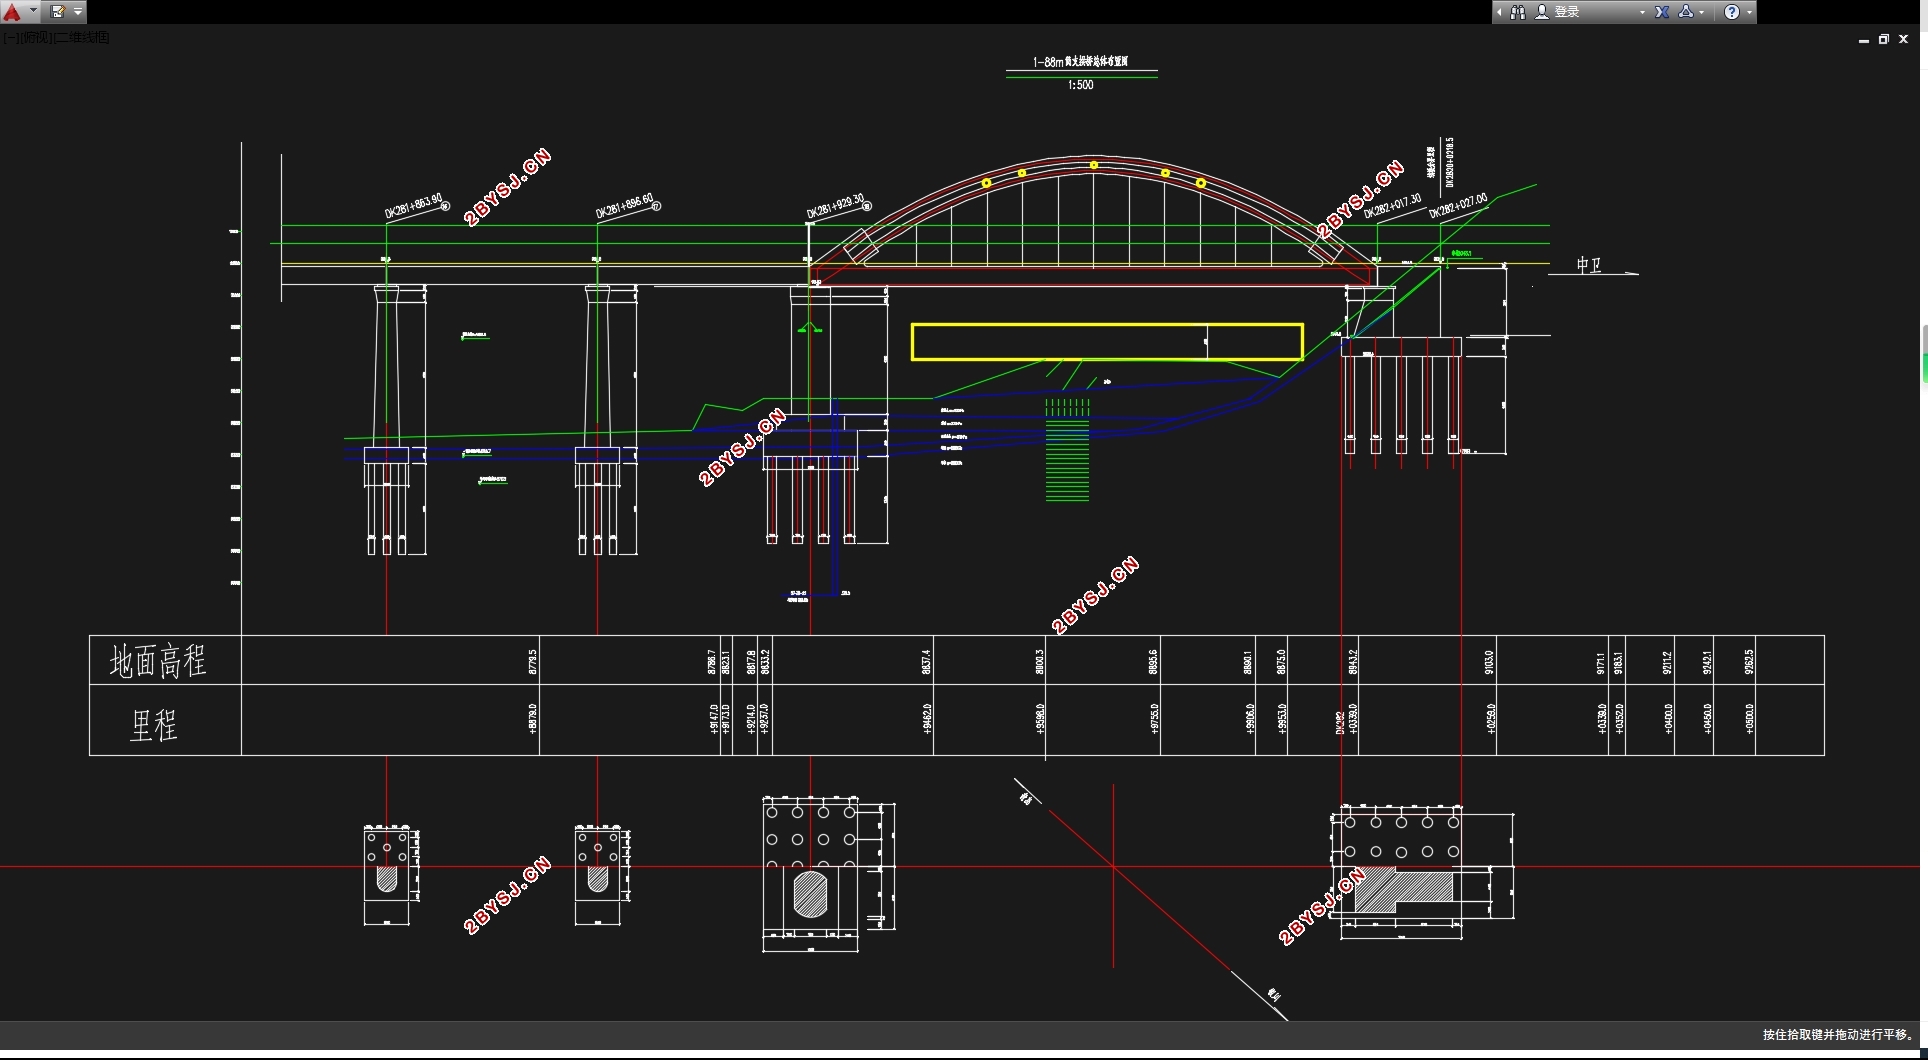1928x1060 pixels.
Task: Restore down the drawing document window
Action: coord(1884,39)
